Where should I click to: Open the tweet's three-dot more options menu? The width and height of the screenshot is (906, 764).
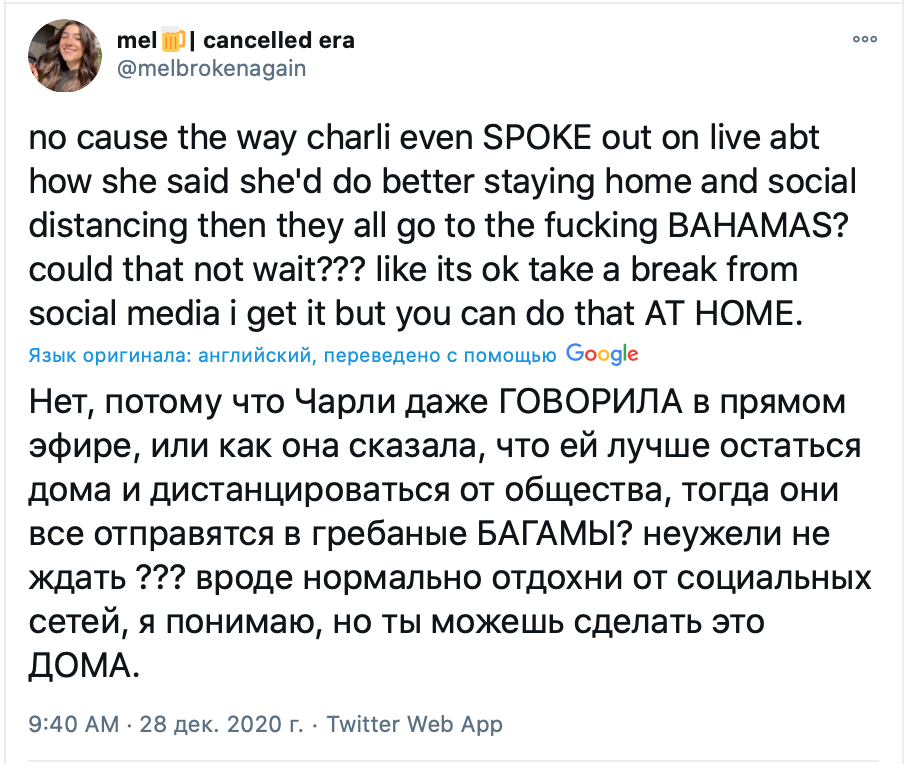click(x=865, y=39)
